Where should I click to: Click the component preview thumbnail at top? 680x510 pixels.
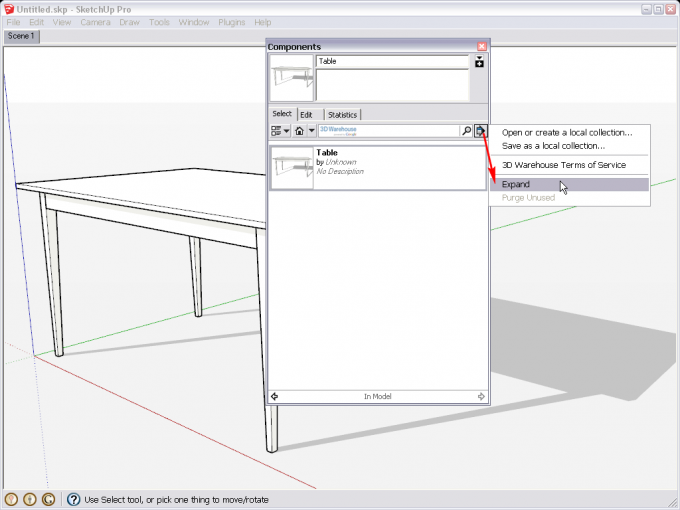pyautogui.click(x=291, y=78)
